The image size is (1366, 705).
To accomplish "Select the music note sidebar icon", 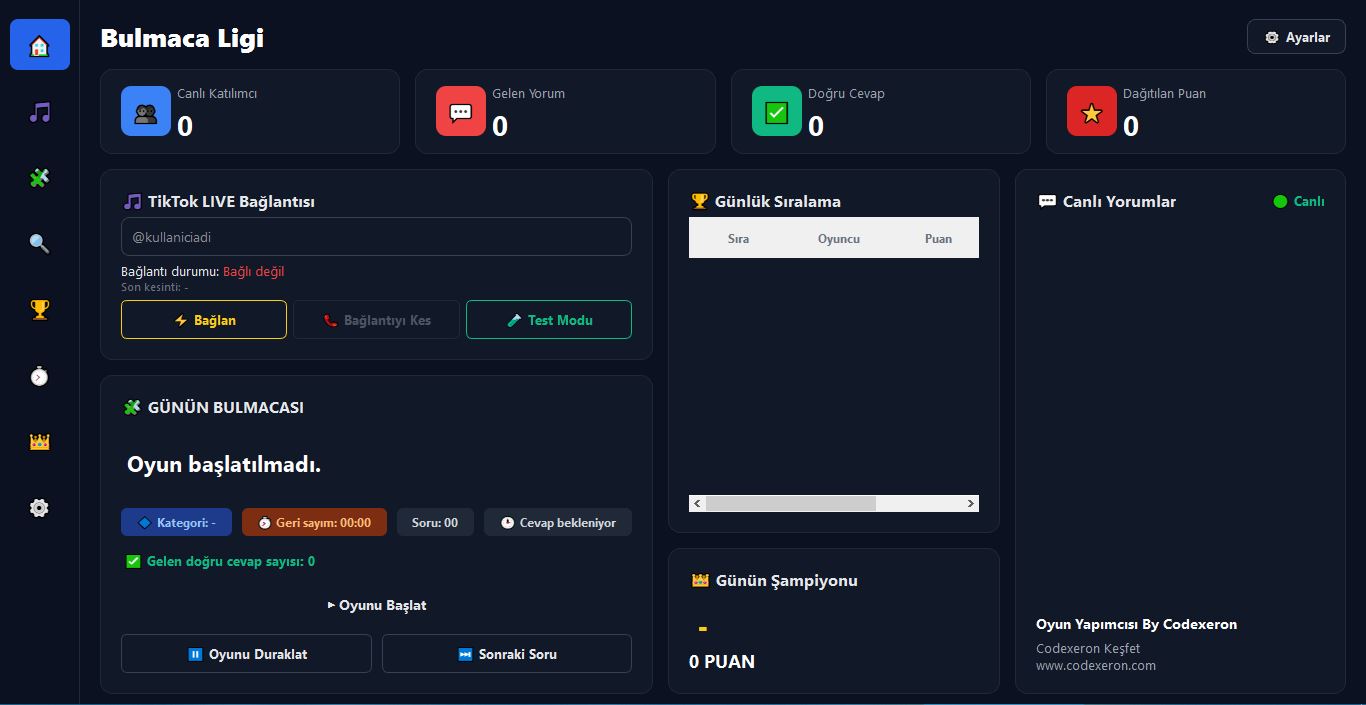I will 40,112.
